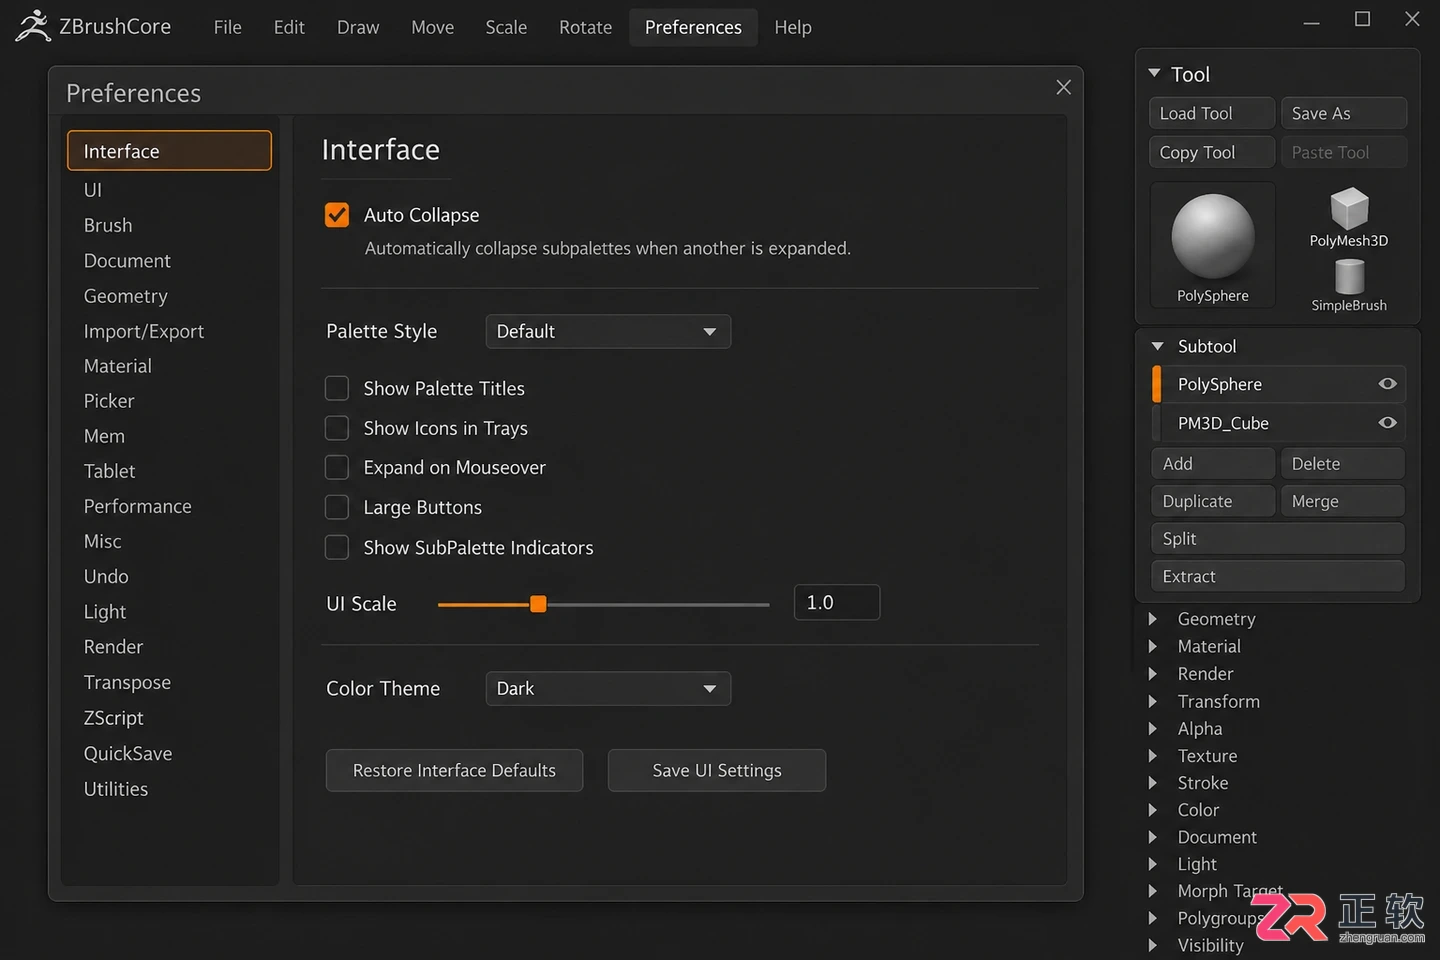Select Brush in preferences category list
The image size is (1440, 960).
click(108, 225)
